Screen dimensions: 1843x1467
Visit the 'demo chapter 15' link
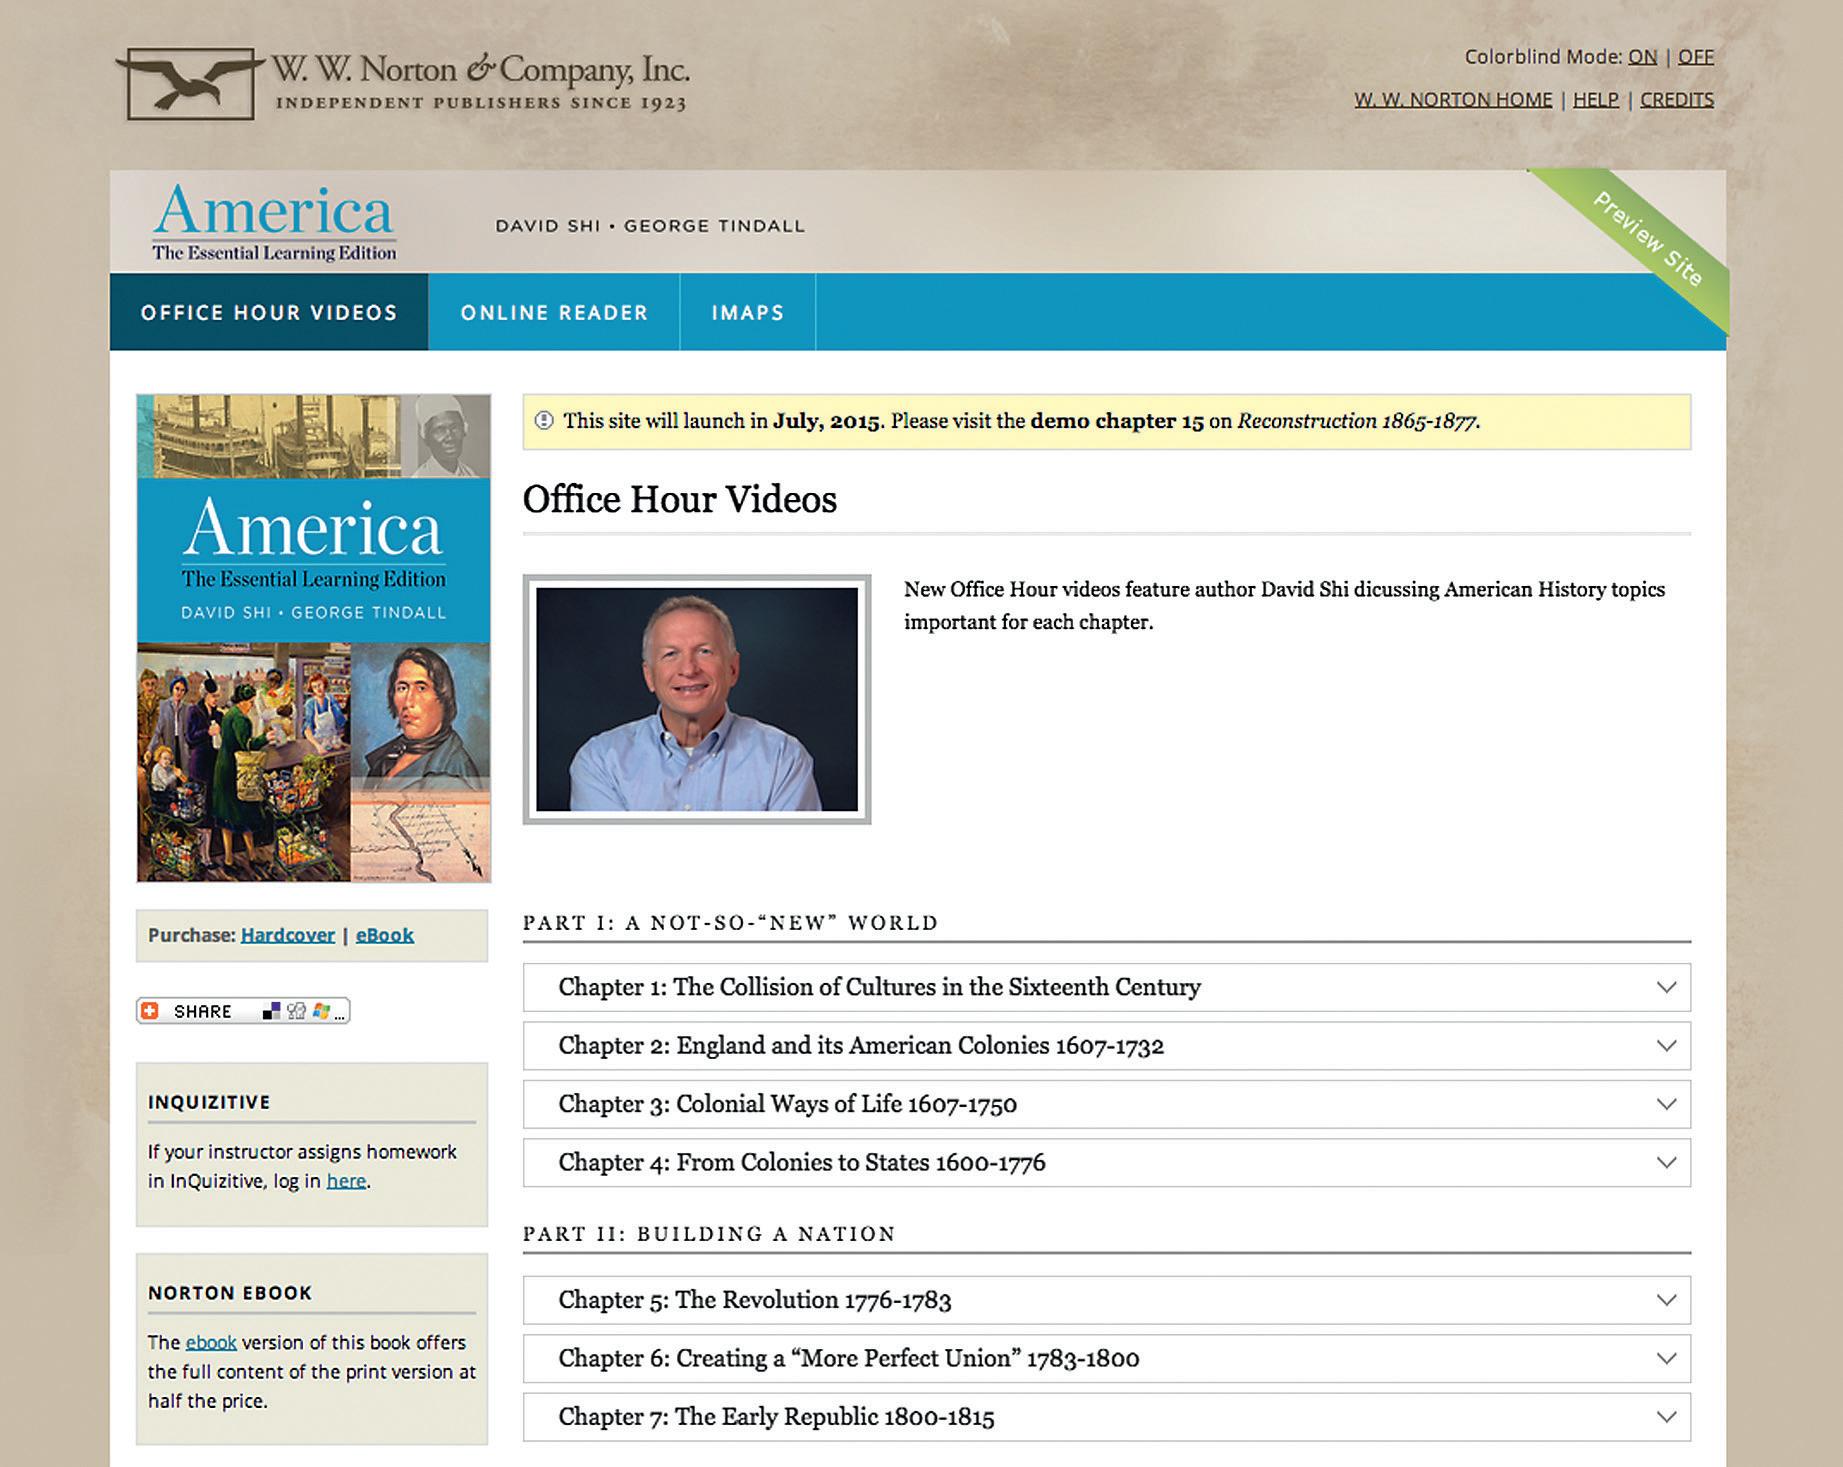[x=1117, y=421]
